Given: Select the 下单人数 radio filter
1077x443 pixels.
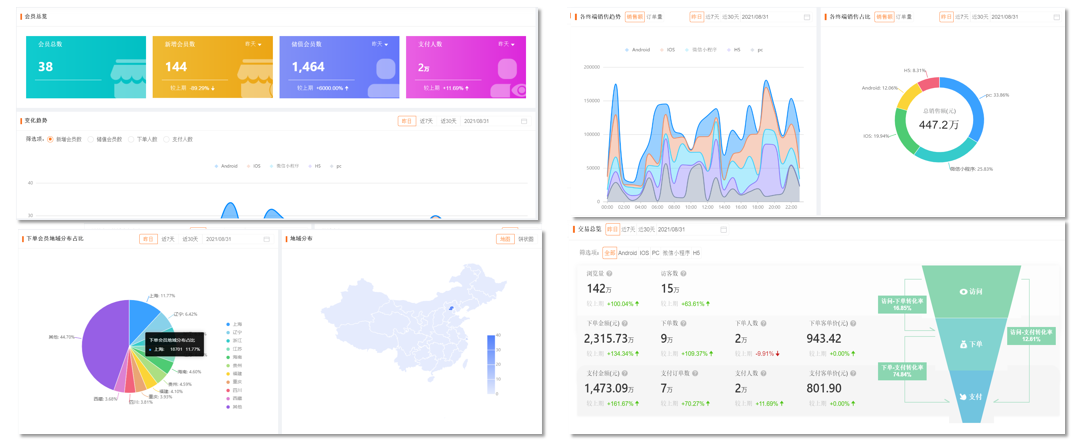Looking at the screenshot, I should (129, 140).
